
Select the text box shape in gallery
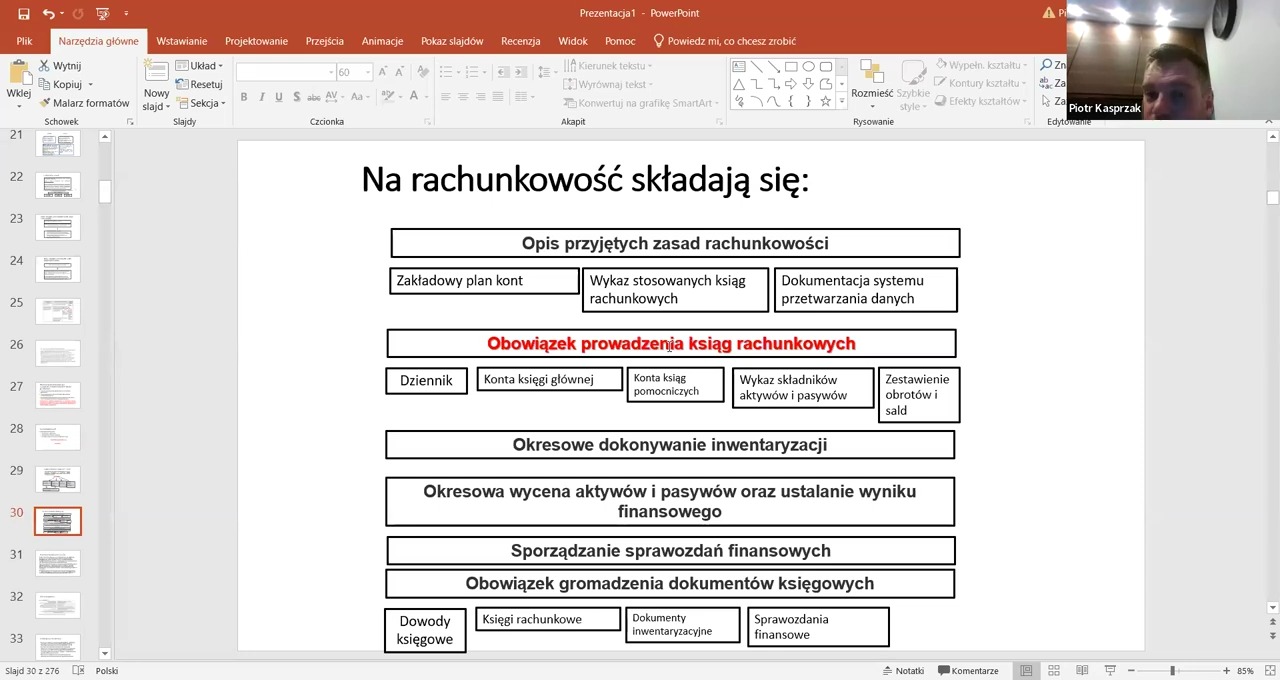pos(738,67)
